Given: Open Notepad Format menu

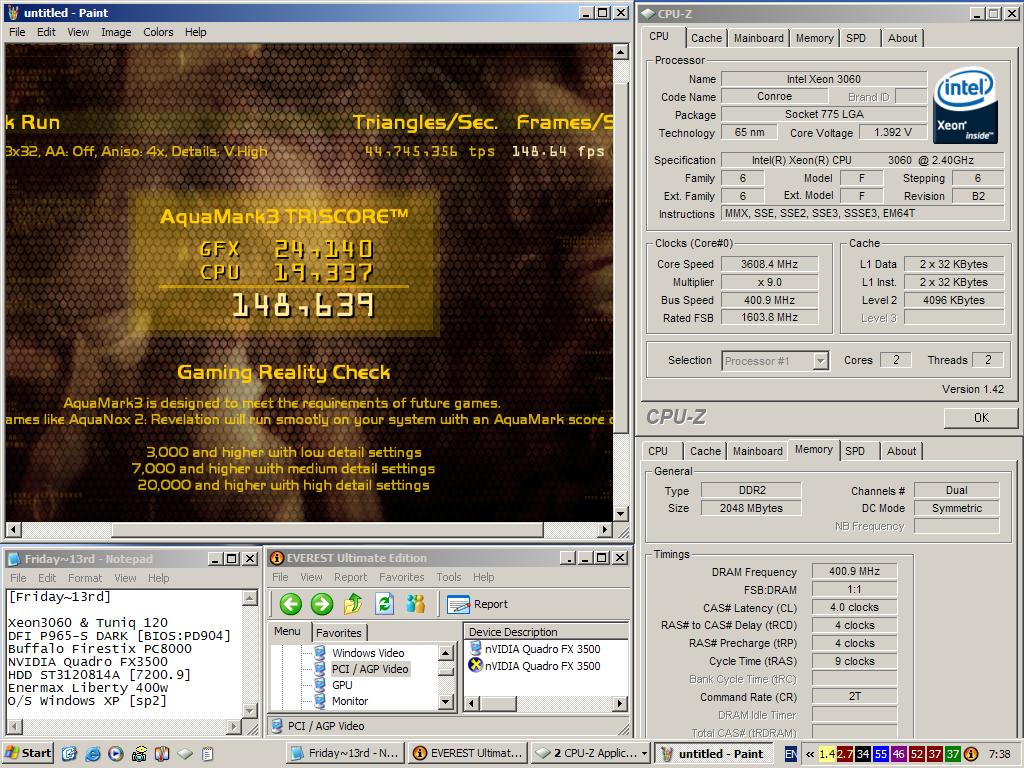Looking at the screenshot, I should click(x=85, y=578).
